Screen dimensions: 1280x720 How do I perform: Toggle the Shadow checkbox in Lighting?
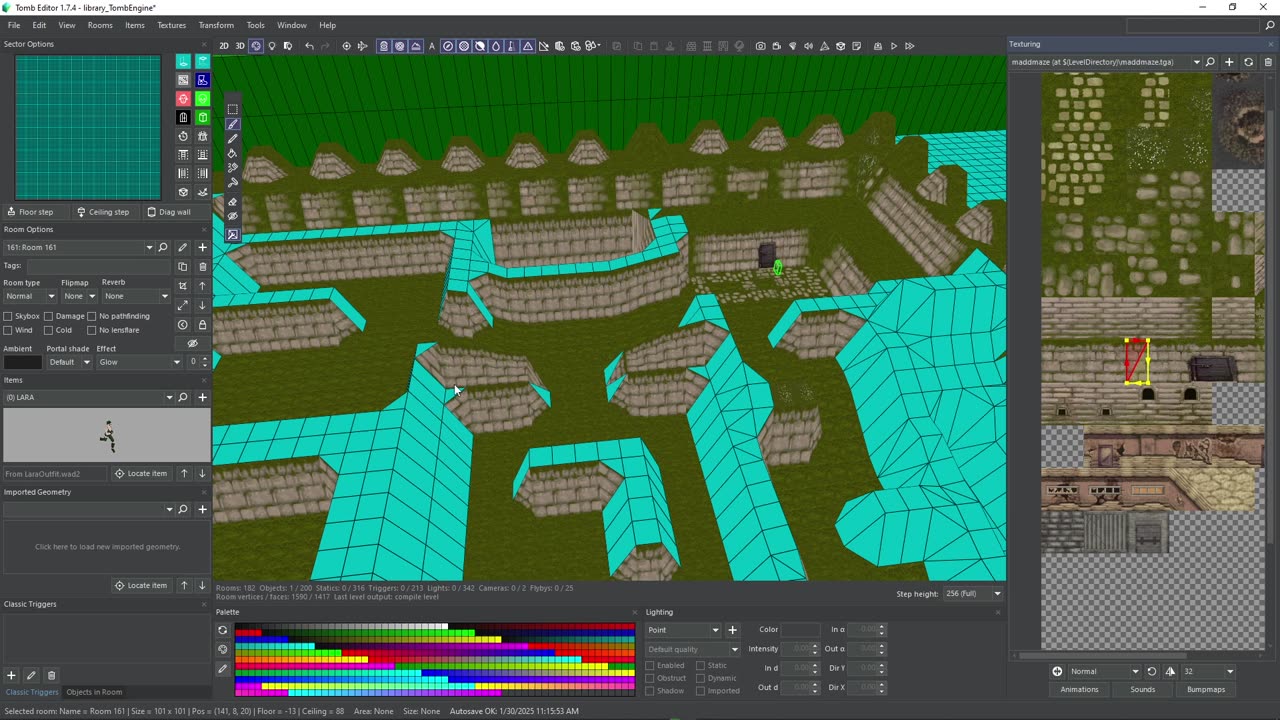650,691
